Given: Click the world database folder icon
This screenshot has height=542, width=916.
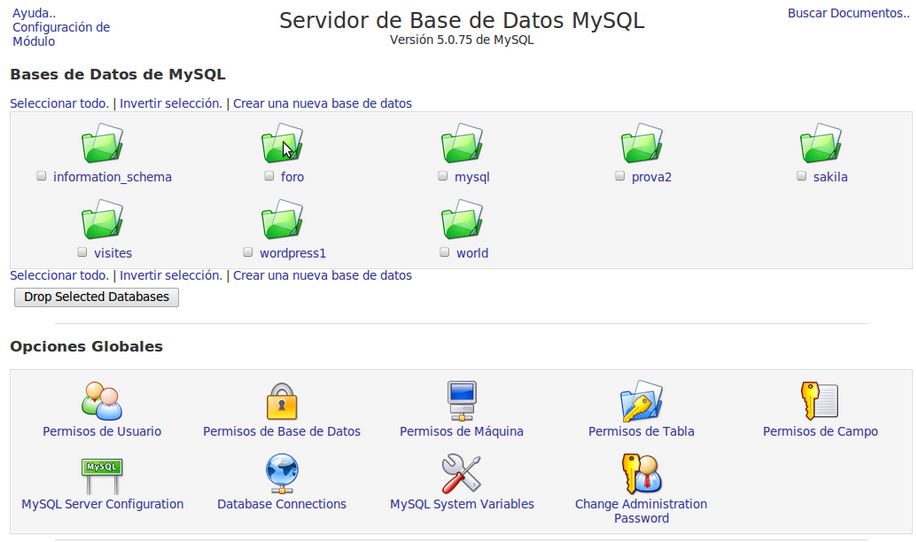Looking at the screenshot, I should coord(461,221).
